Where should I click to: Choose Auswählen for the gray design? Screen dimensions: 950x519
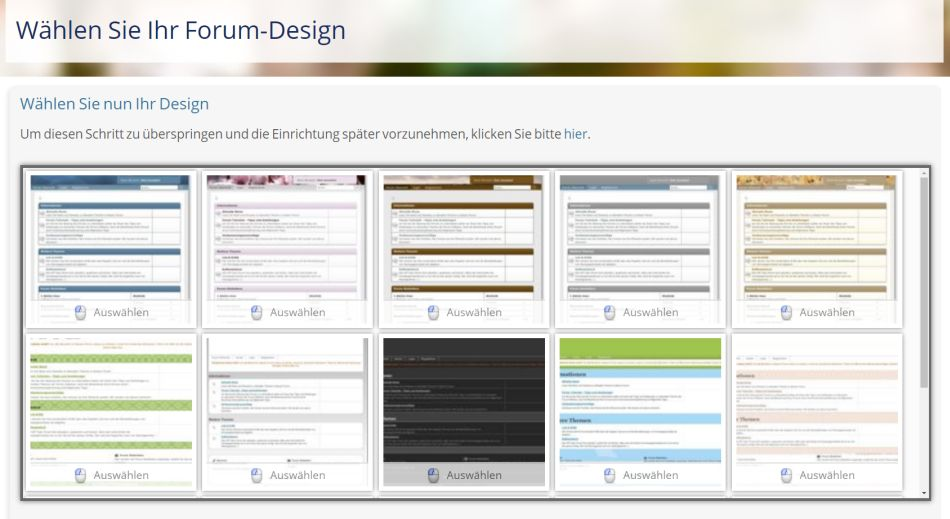(x=650, y=312)
